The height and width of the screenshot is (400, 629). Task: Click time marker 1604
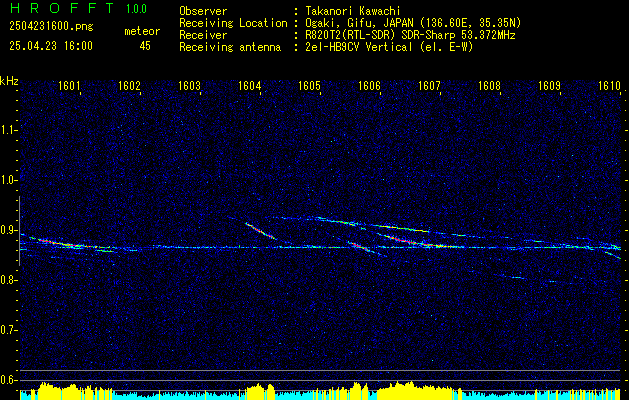click(x=250, y=85)
